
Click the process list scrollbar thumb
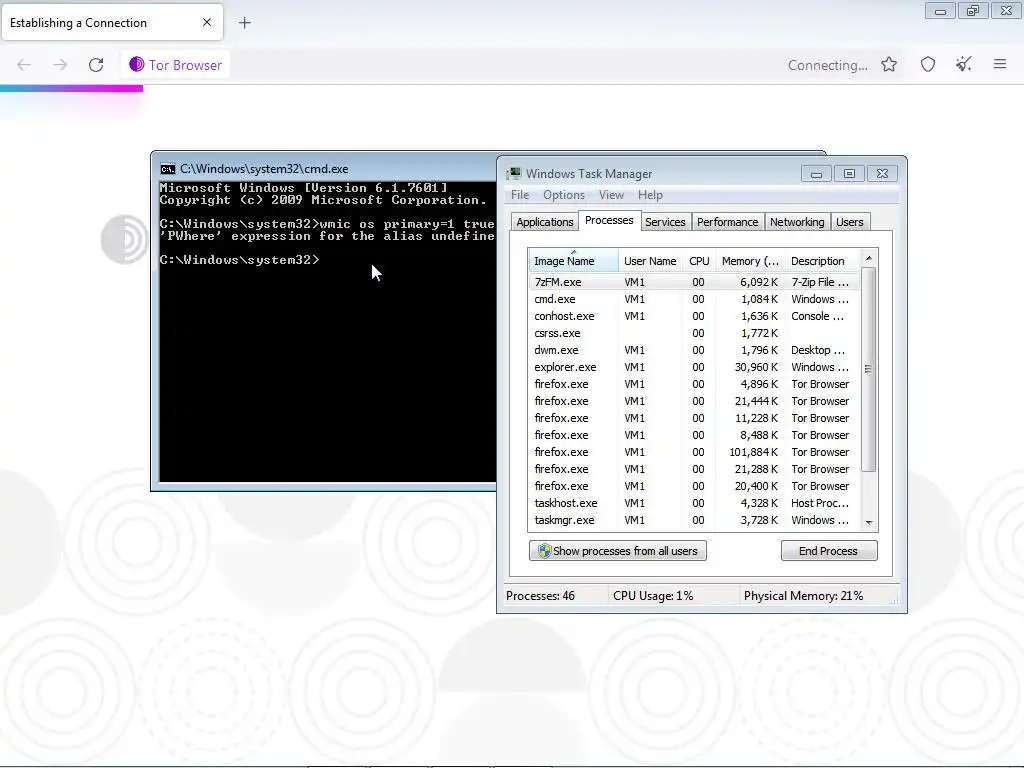(869, 369)
